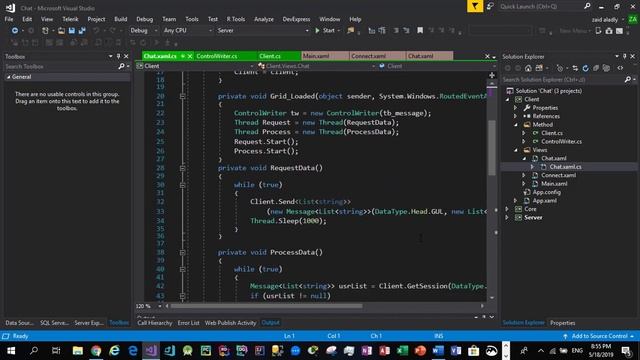Expand the Server project node
This screenshot has height=360, width=640.
coord(507,218)
